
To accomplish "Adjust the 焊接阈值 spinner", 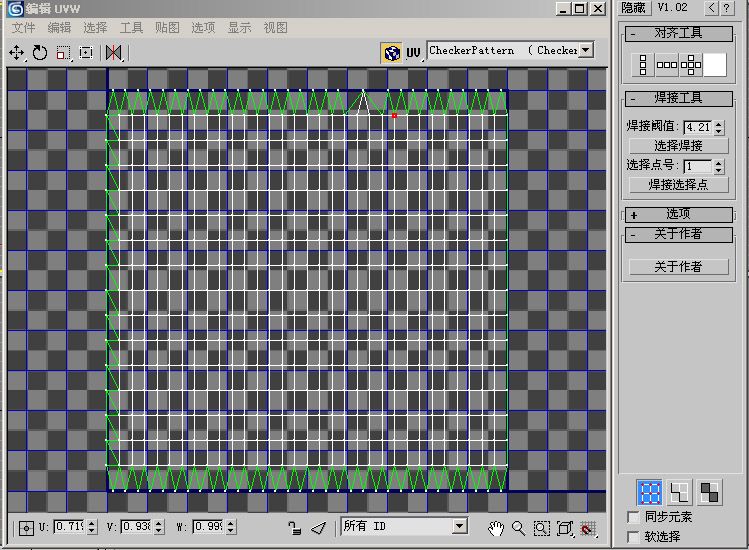I will 719,127.
